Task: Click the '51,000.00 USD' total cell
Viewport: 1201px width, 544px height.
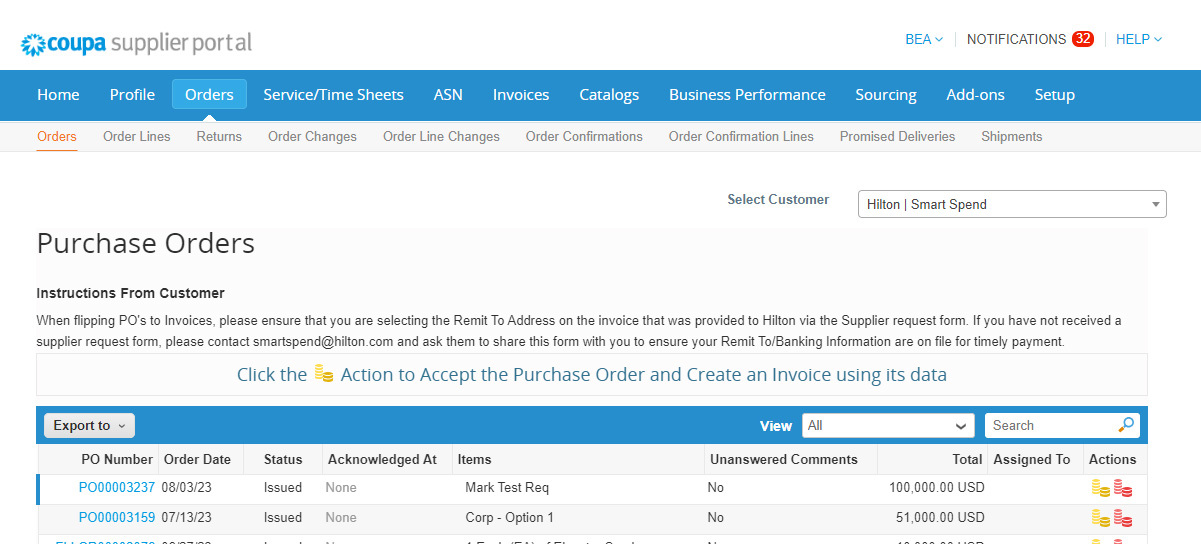Action: pyautogui.click(x=941, y=518)
